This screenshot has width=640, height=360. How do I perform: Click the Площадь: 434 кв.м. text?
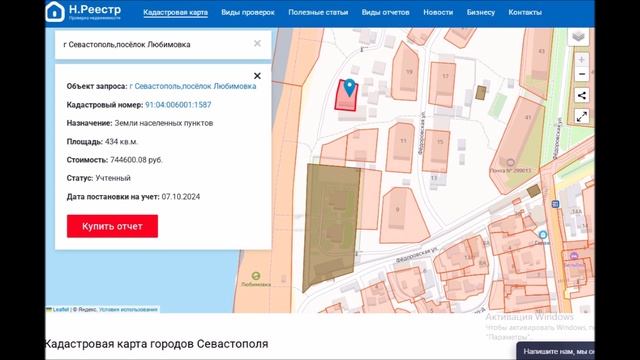[x=102, y=142]
